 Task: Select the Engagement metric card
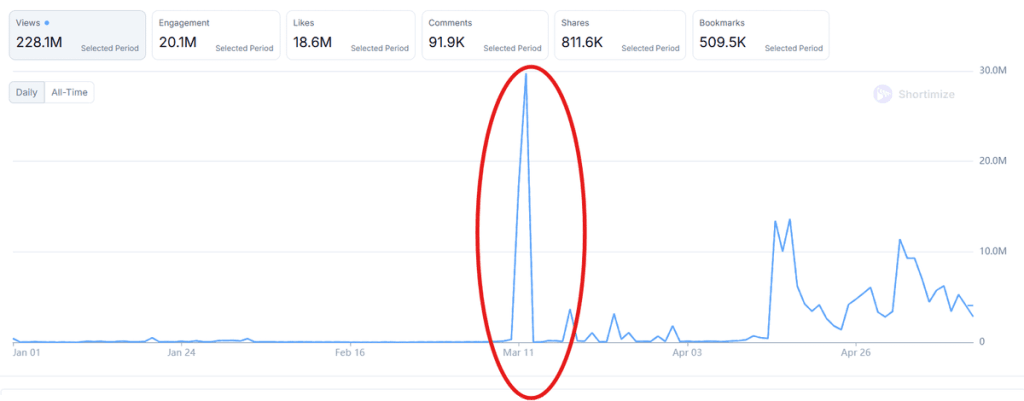(211, 34)
